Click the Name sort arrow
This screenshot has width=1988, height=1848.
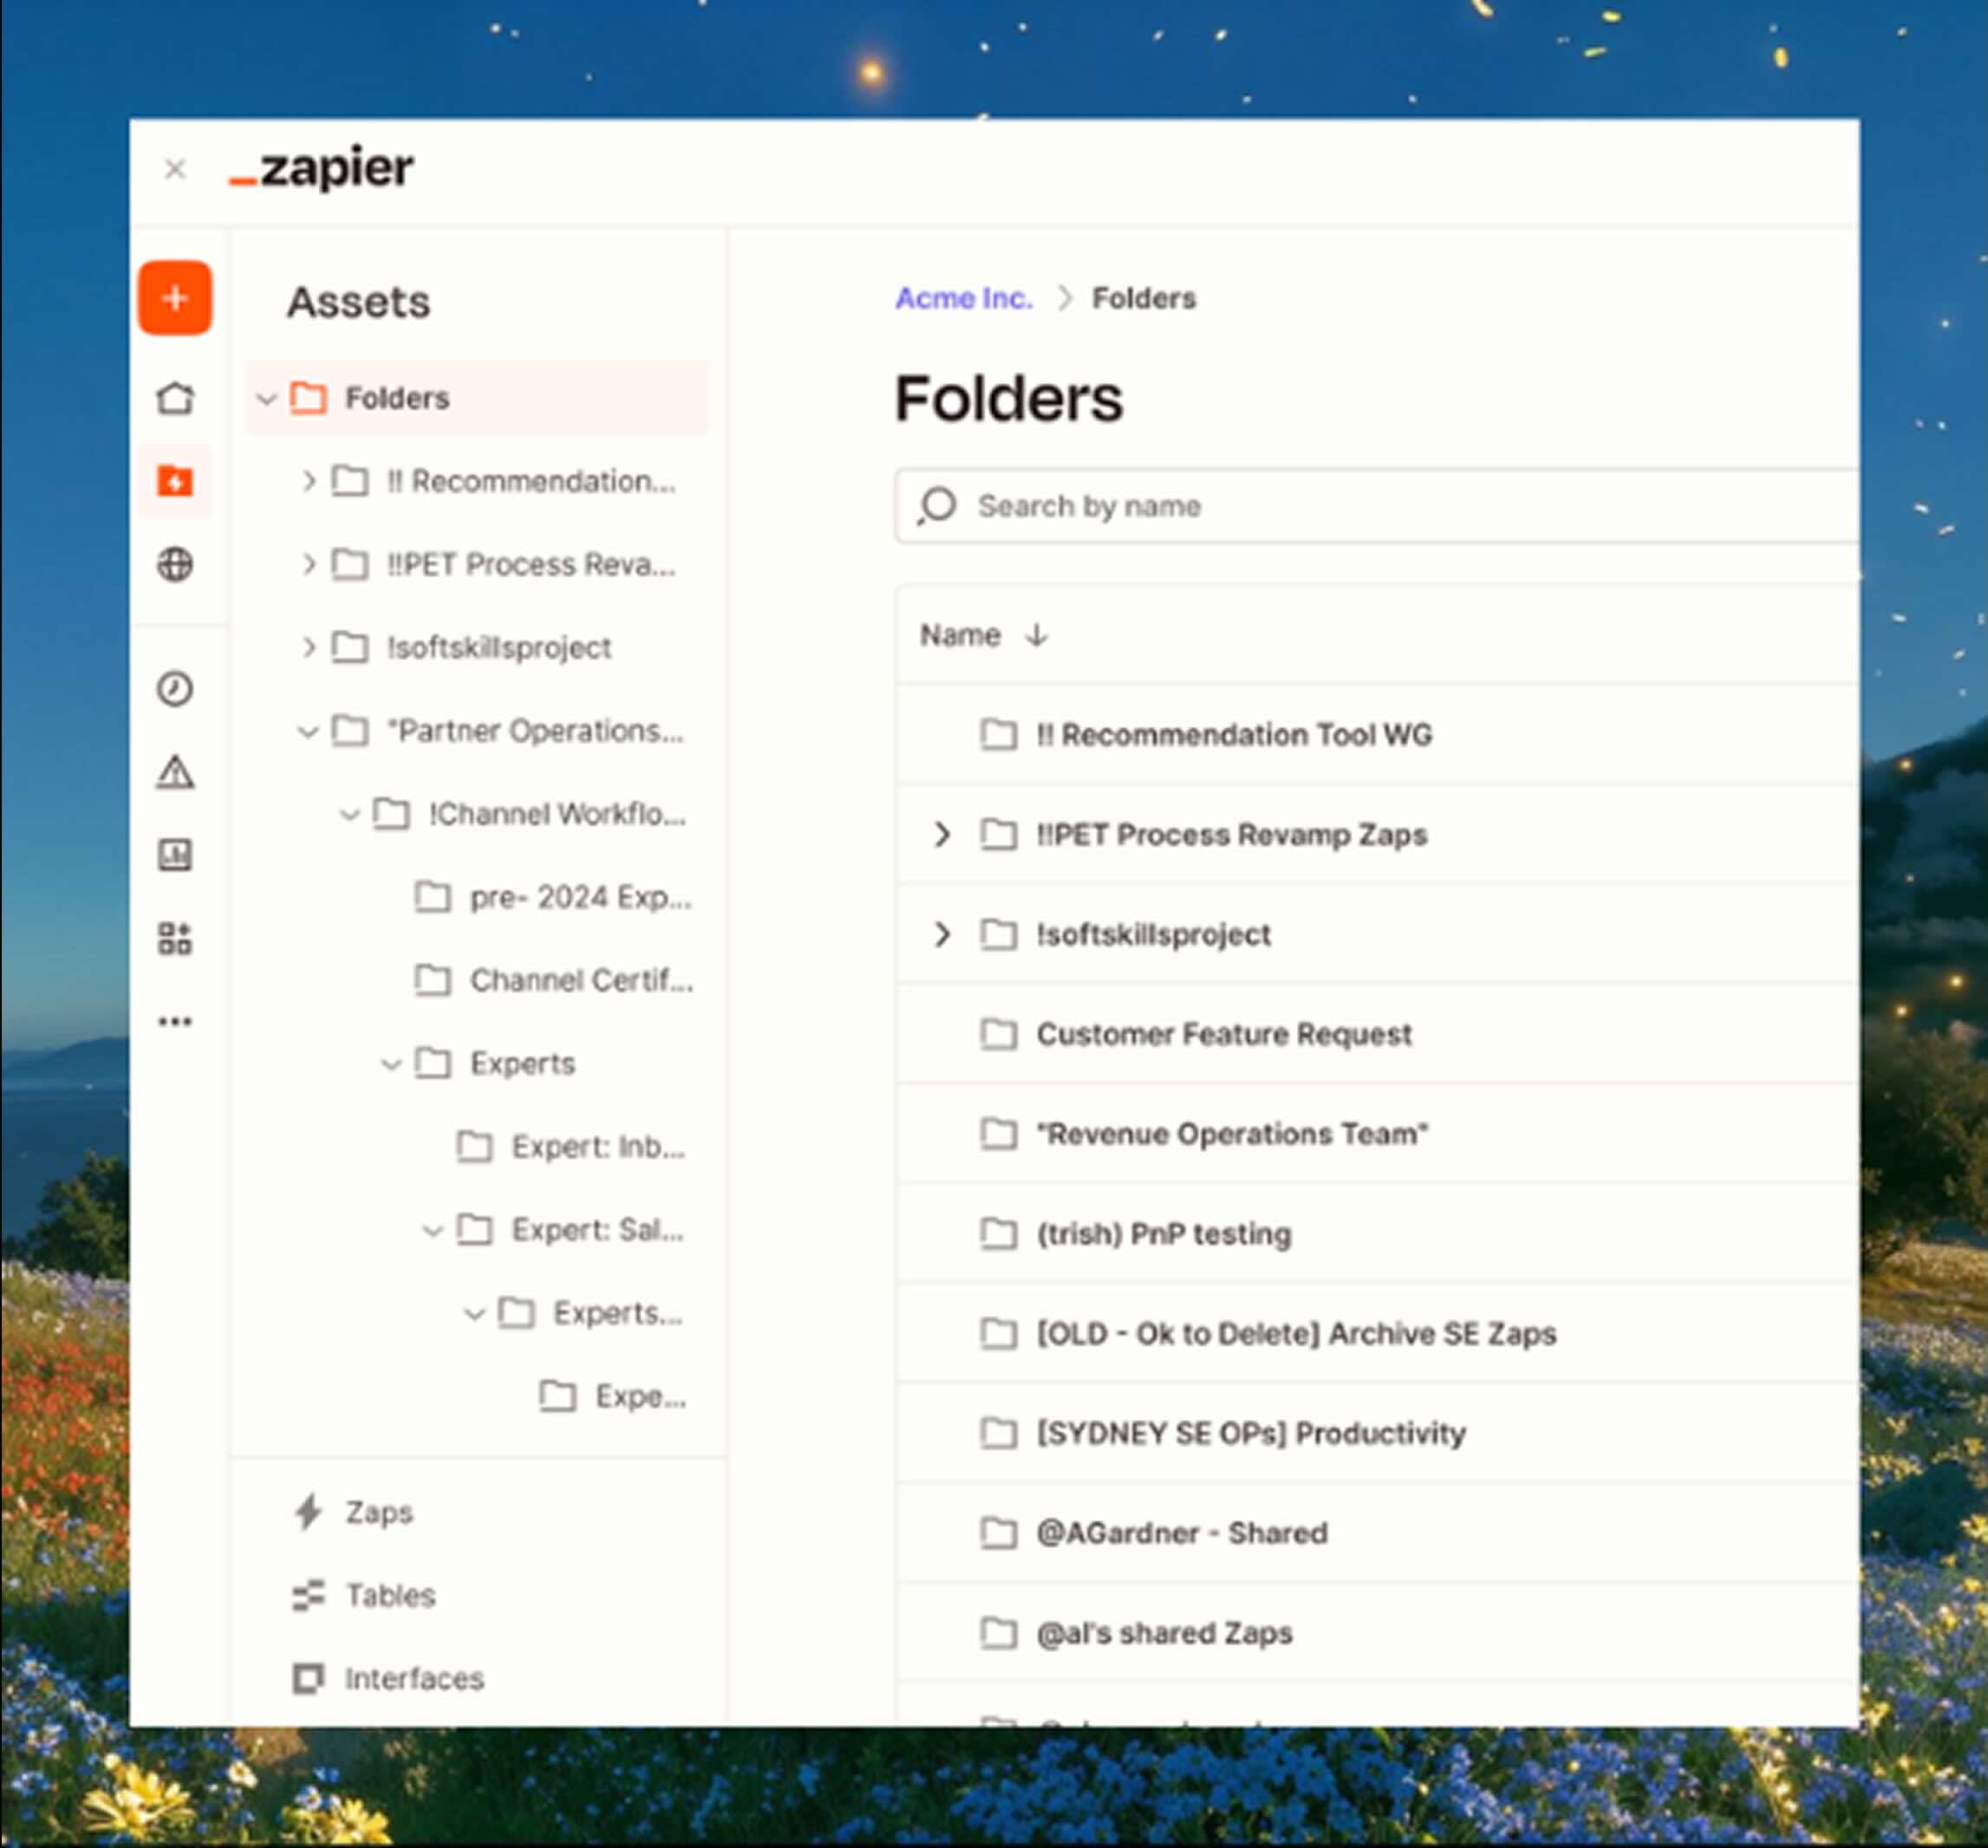(x=1037, y=635)
